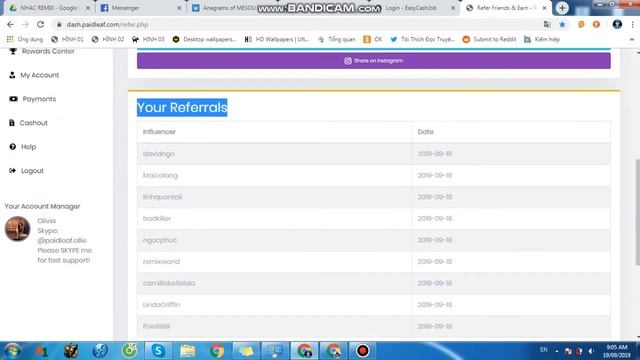Click the Help question-mark icon
640x360 pixels.
click(13, 147)
